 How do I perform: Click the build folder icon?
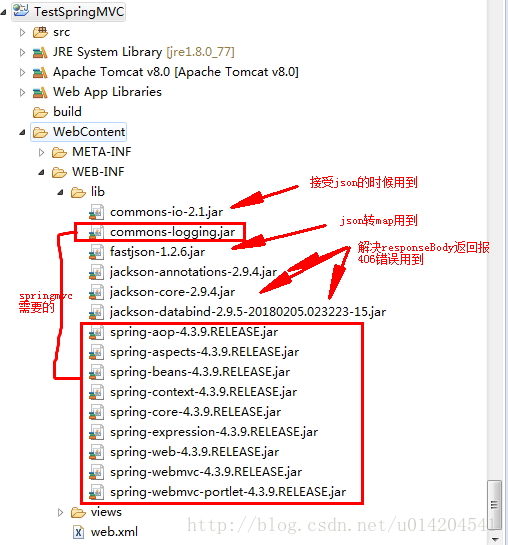point(40,113)
